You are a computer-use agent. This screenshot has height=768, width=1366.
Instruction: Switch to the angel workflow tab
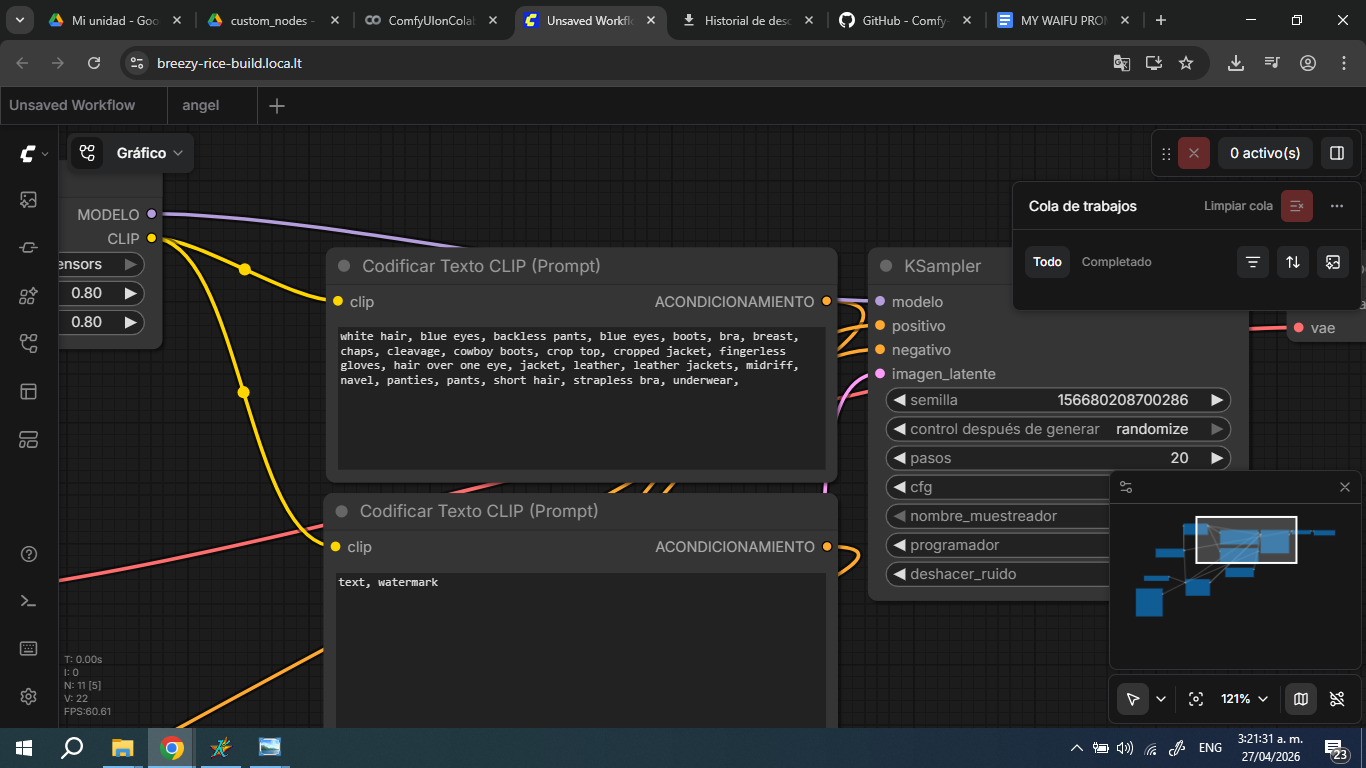click(201, 105)
